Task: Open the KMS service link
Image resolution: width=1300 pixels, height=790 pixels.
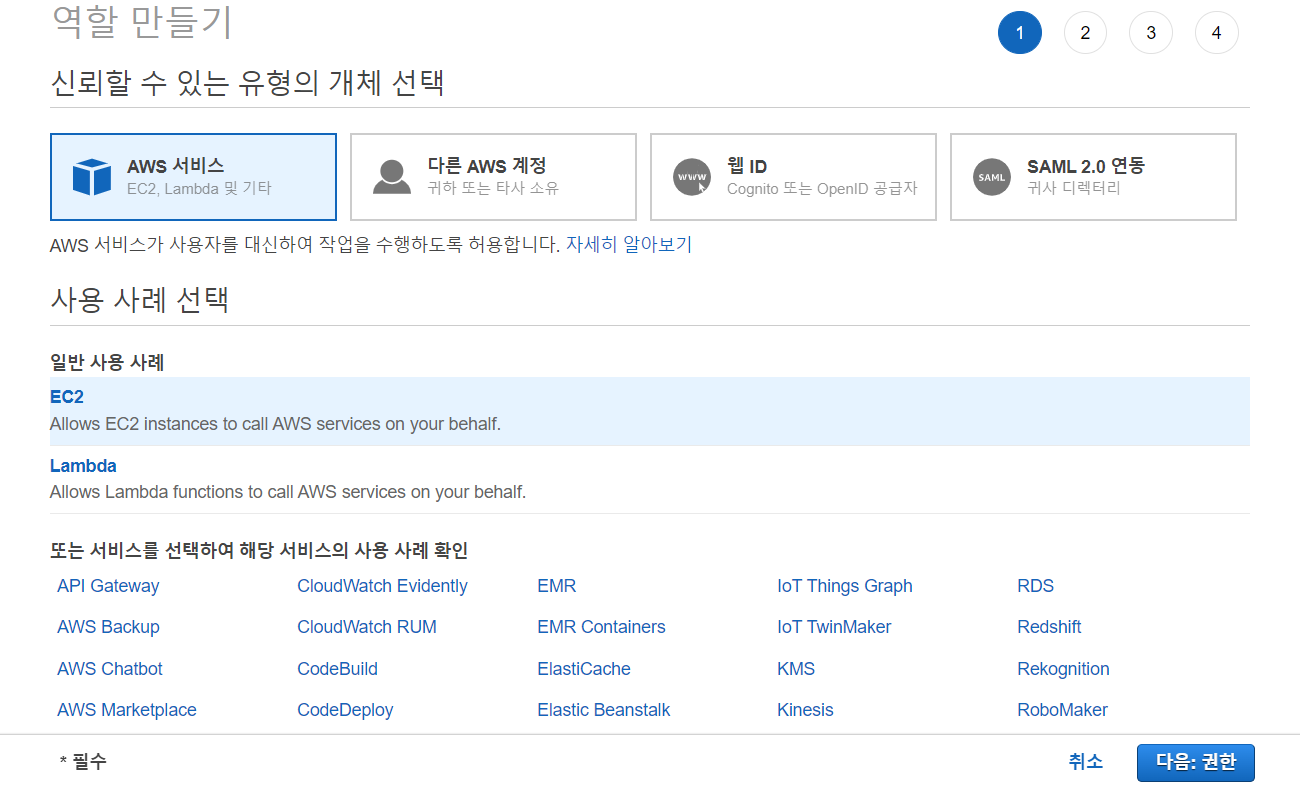Action: tap(796, 669)
